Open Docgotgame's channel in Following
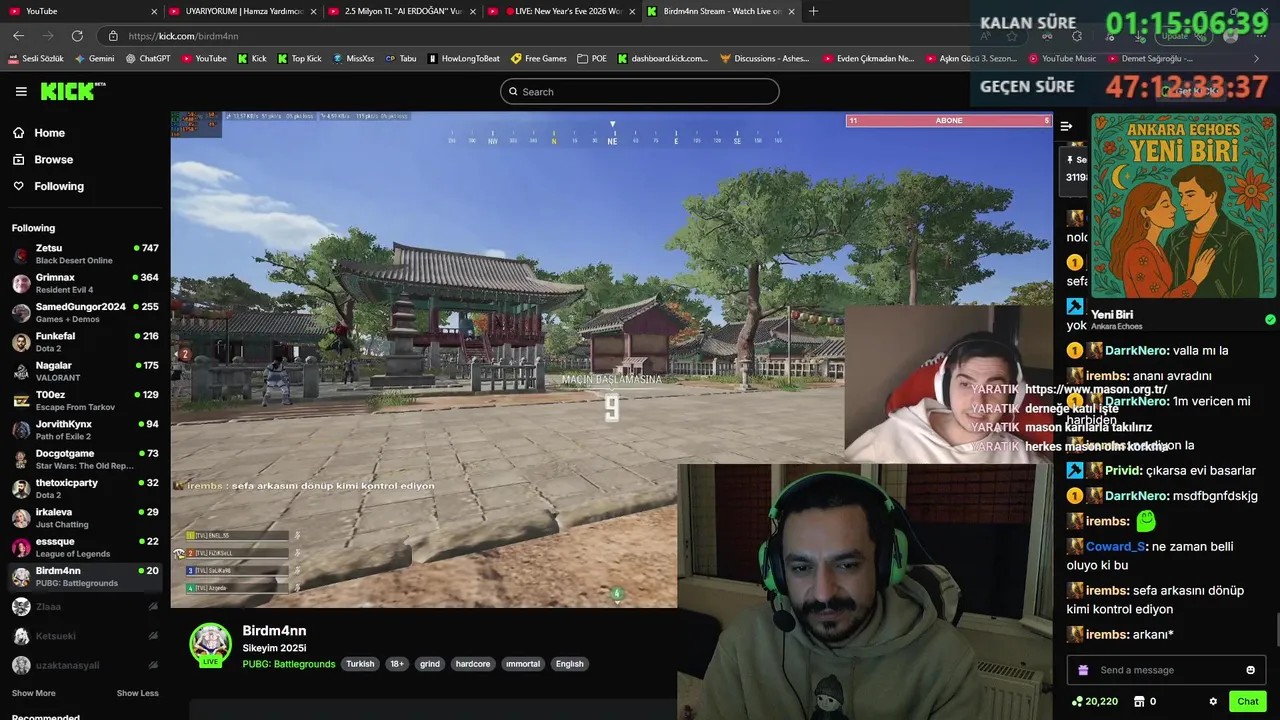 click(85, 459)
